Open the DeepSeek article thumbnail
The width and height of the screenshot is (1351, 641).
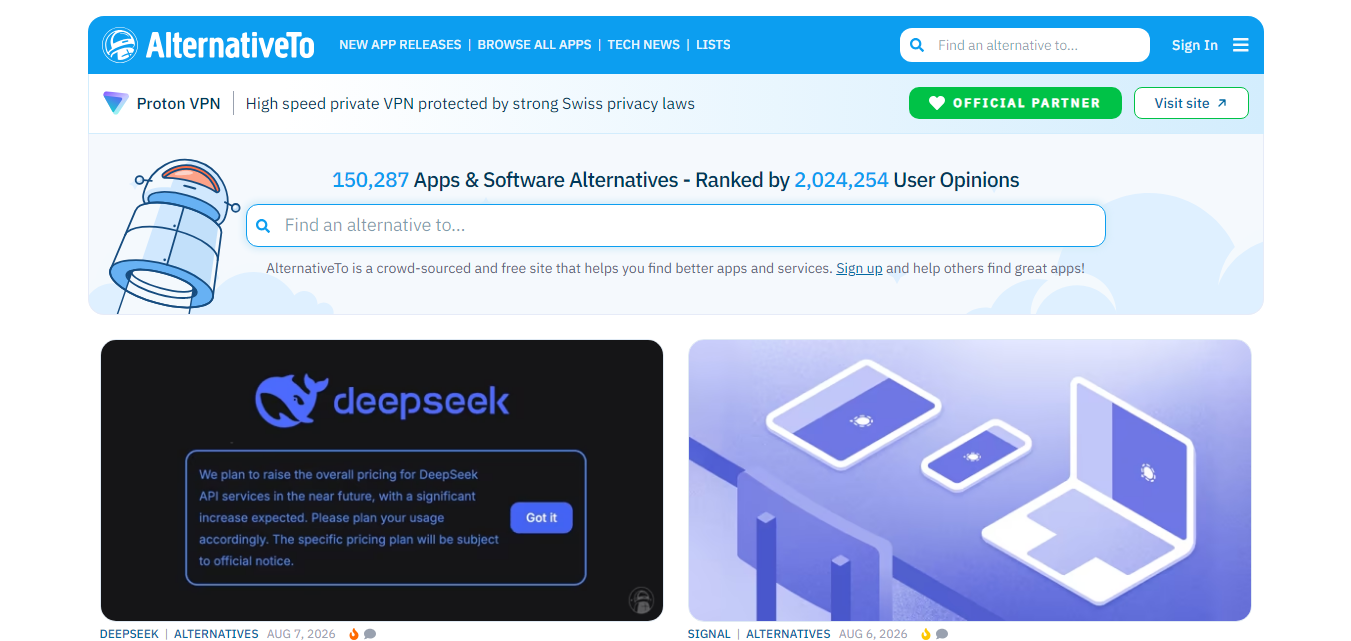pyautogui.click(x=382, y=480)
